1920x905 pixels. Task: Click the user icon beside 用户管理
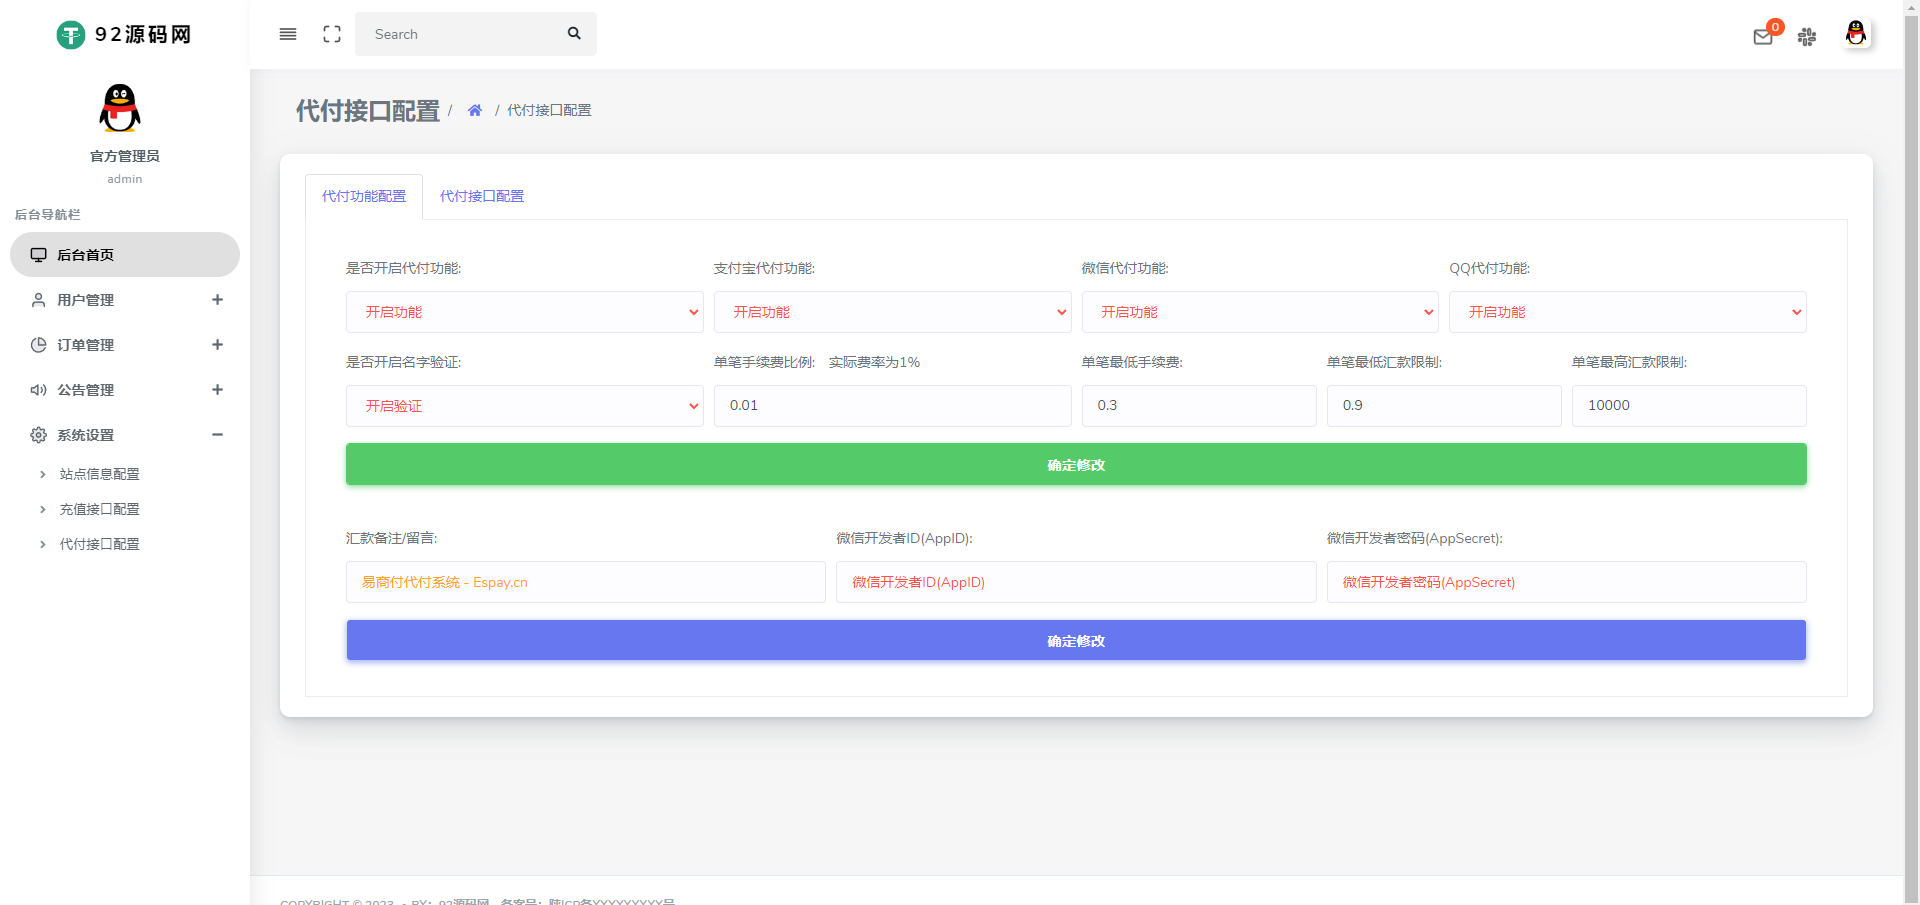(x=38, y=300)
